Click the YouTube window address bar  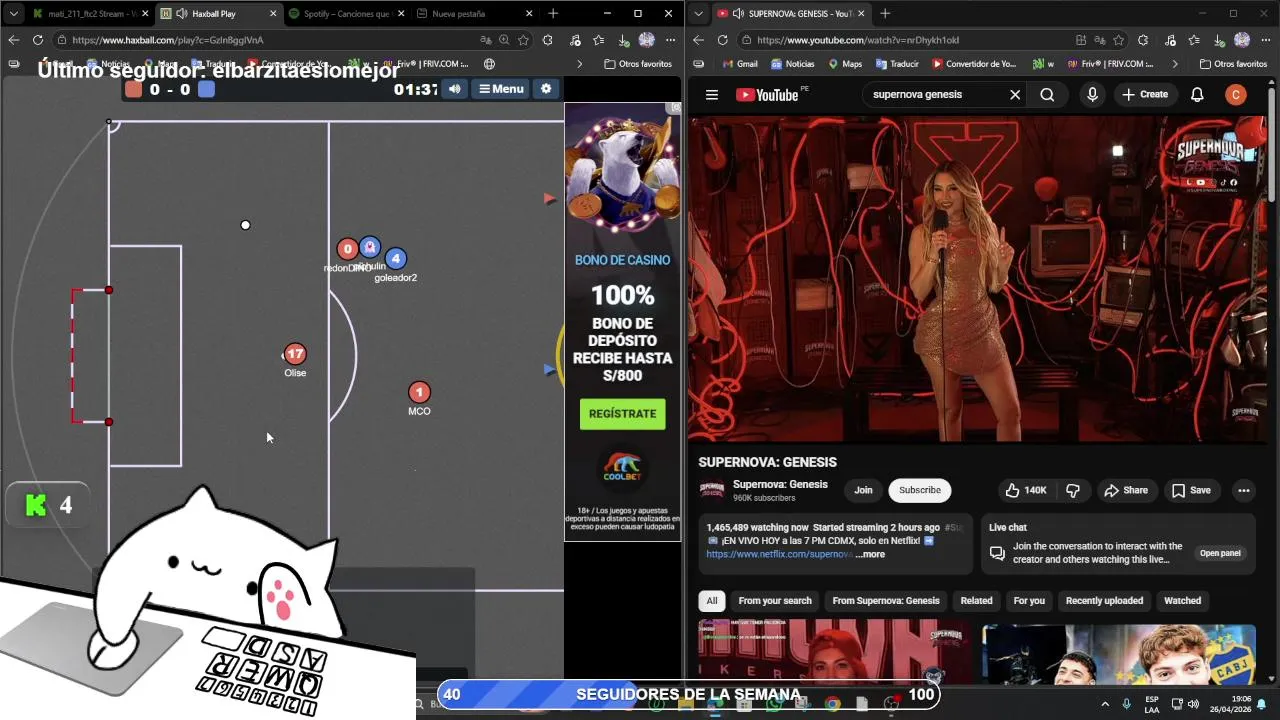pos(857,40)
